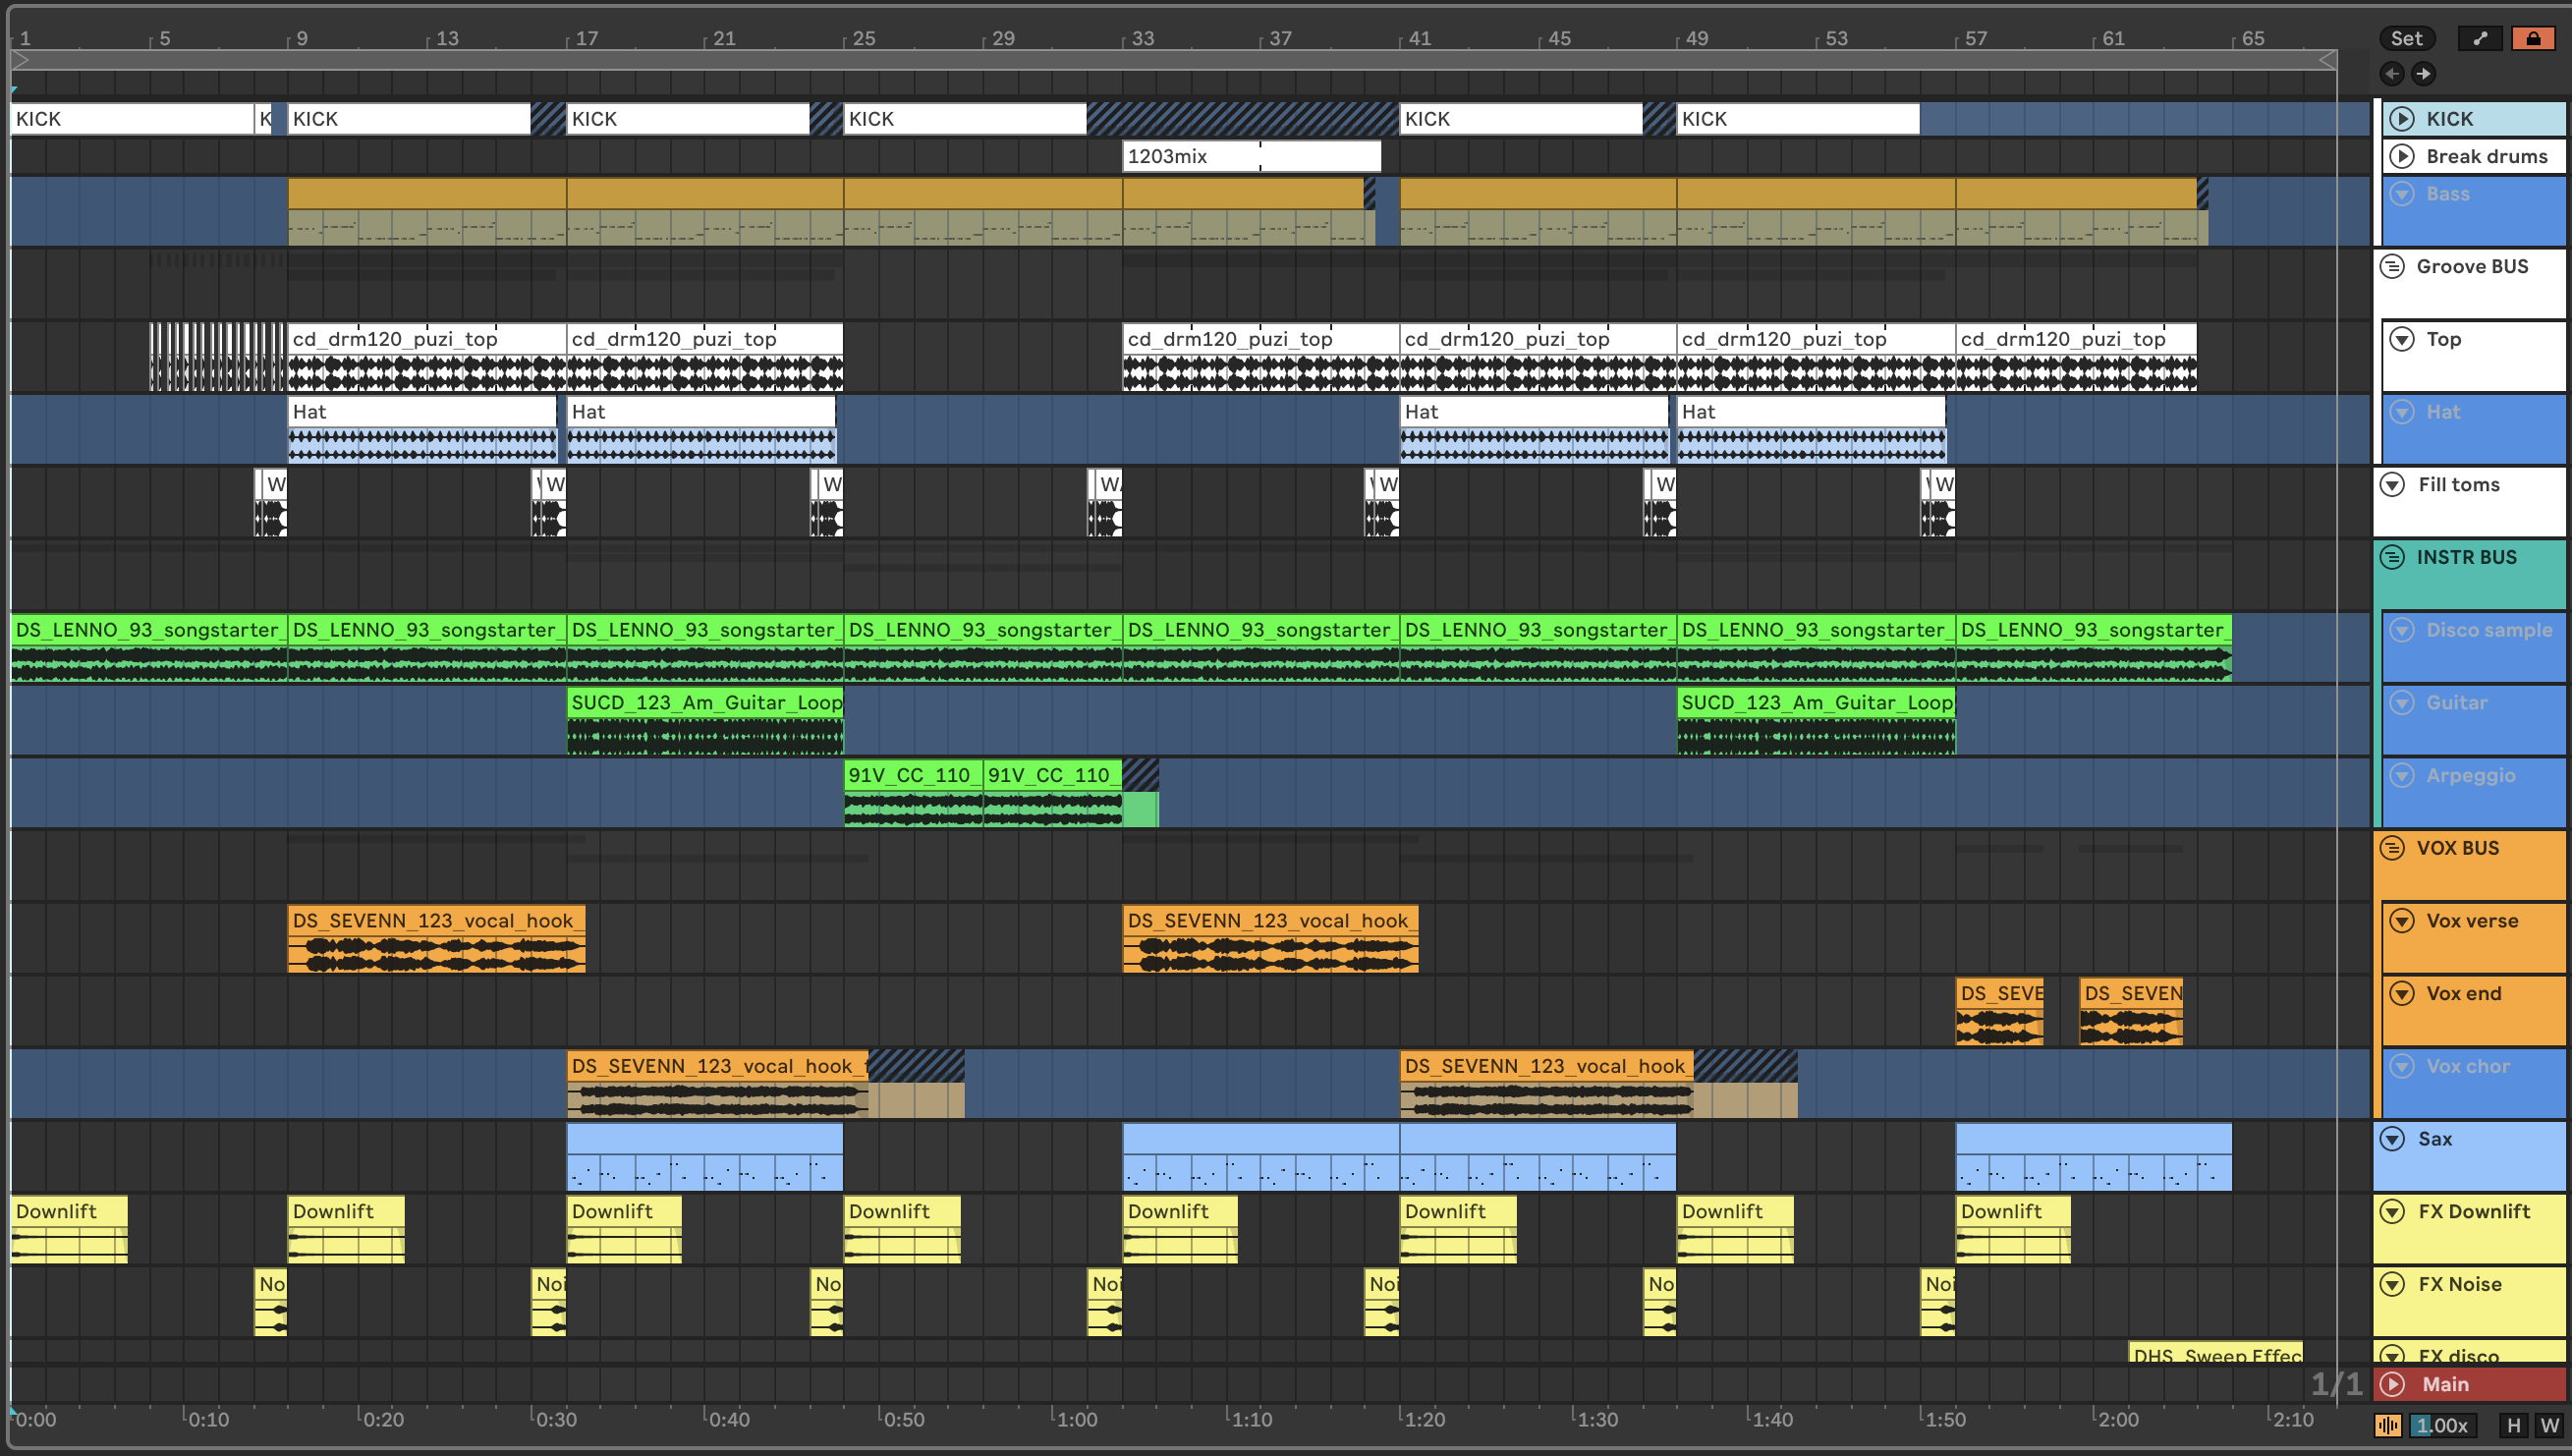The height and width of the screenshot is (1456, 2572).
Task: Jump to the previous locator arrow
Action: click(2392, 73)
